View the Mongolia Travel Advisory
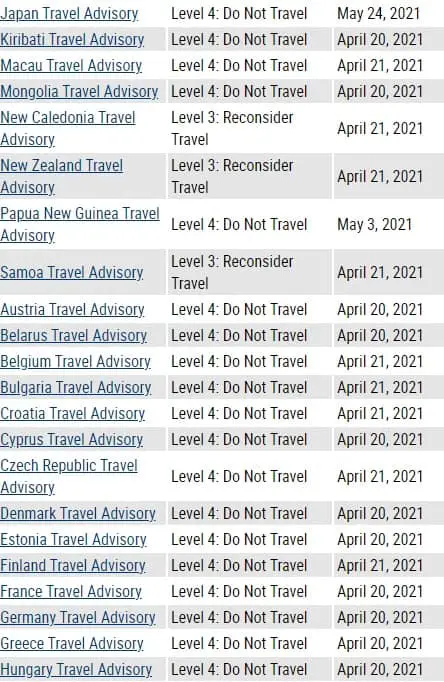The image size is (444, 682). coord(79,92)
